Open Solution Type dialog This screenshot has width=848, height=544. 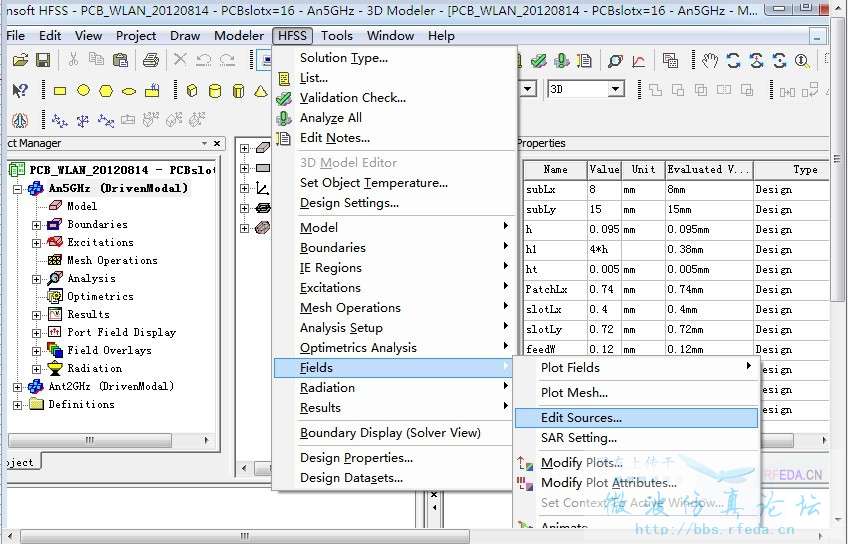point(343,58)
